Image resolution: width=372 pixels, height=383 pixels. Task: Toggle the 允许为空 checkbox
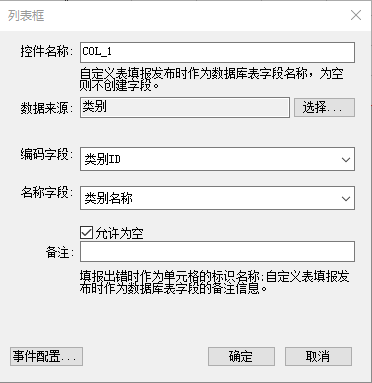pyautogui.click(x=87, y=233)
